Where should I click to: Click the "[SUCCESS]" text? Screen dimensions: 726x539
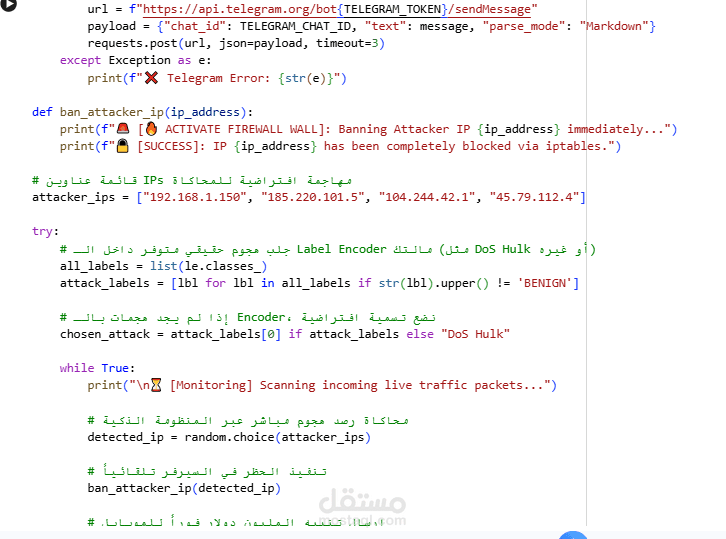click(x=168, y=146)
